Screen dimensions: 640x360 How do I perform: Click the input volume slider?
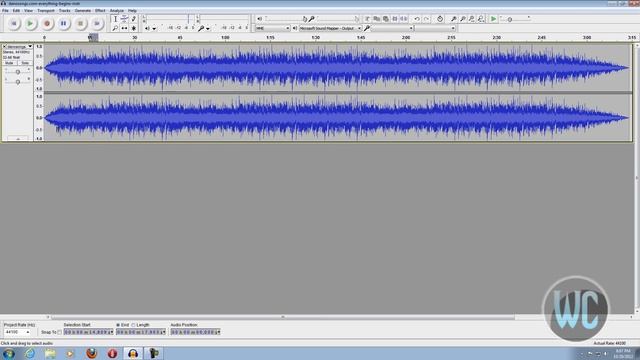(337, 19)
